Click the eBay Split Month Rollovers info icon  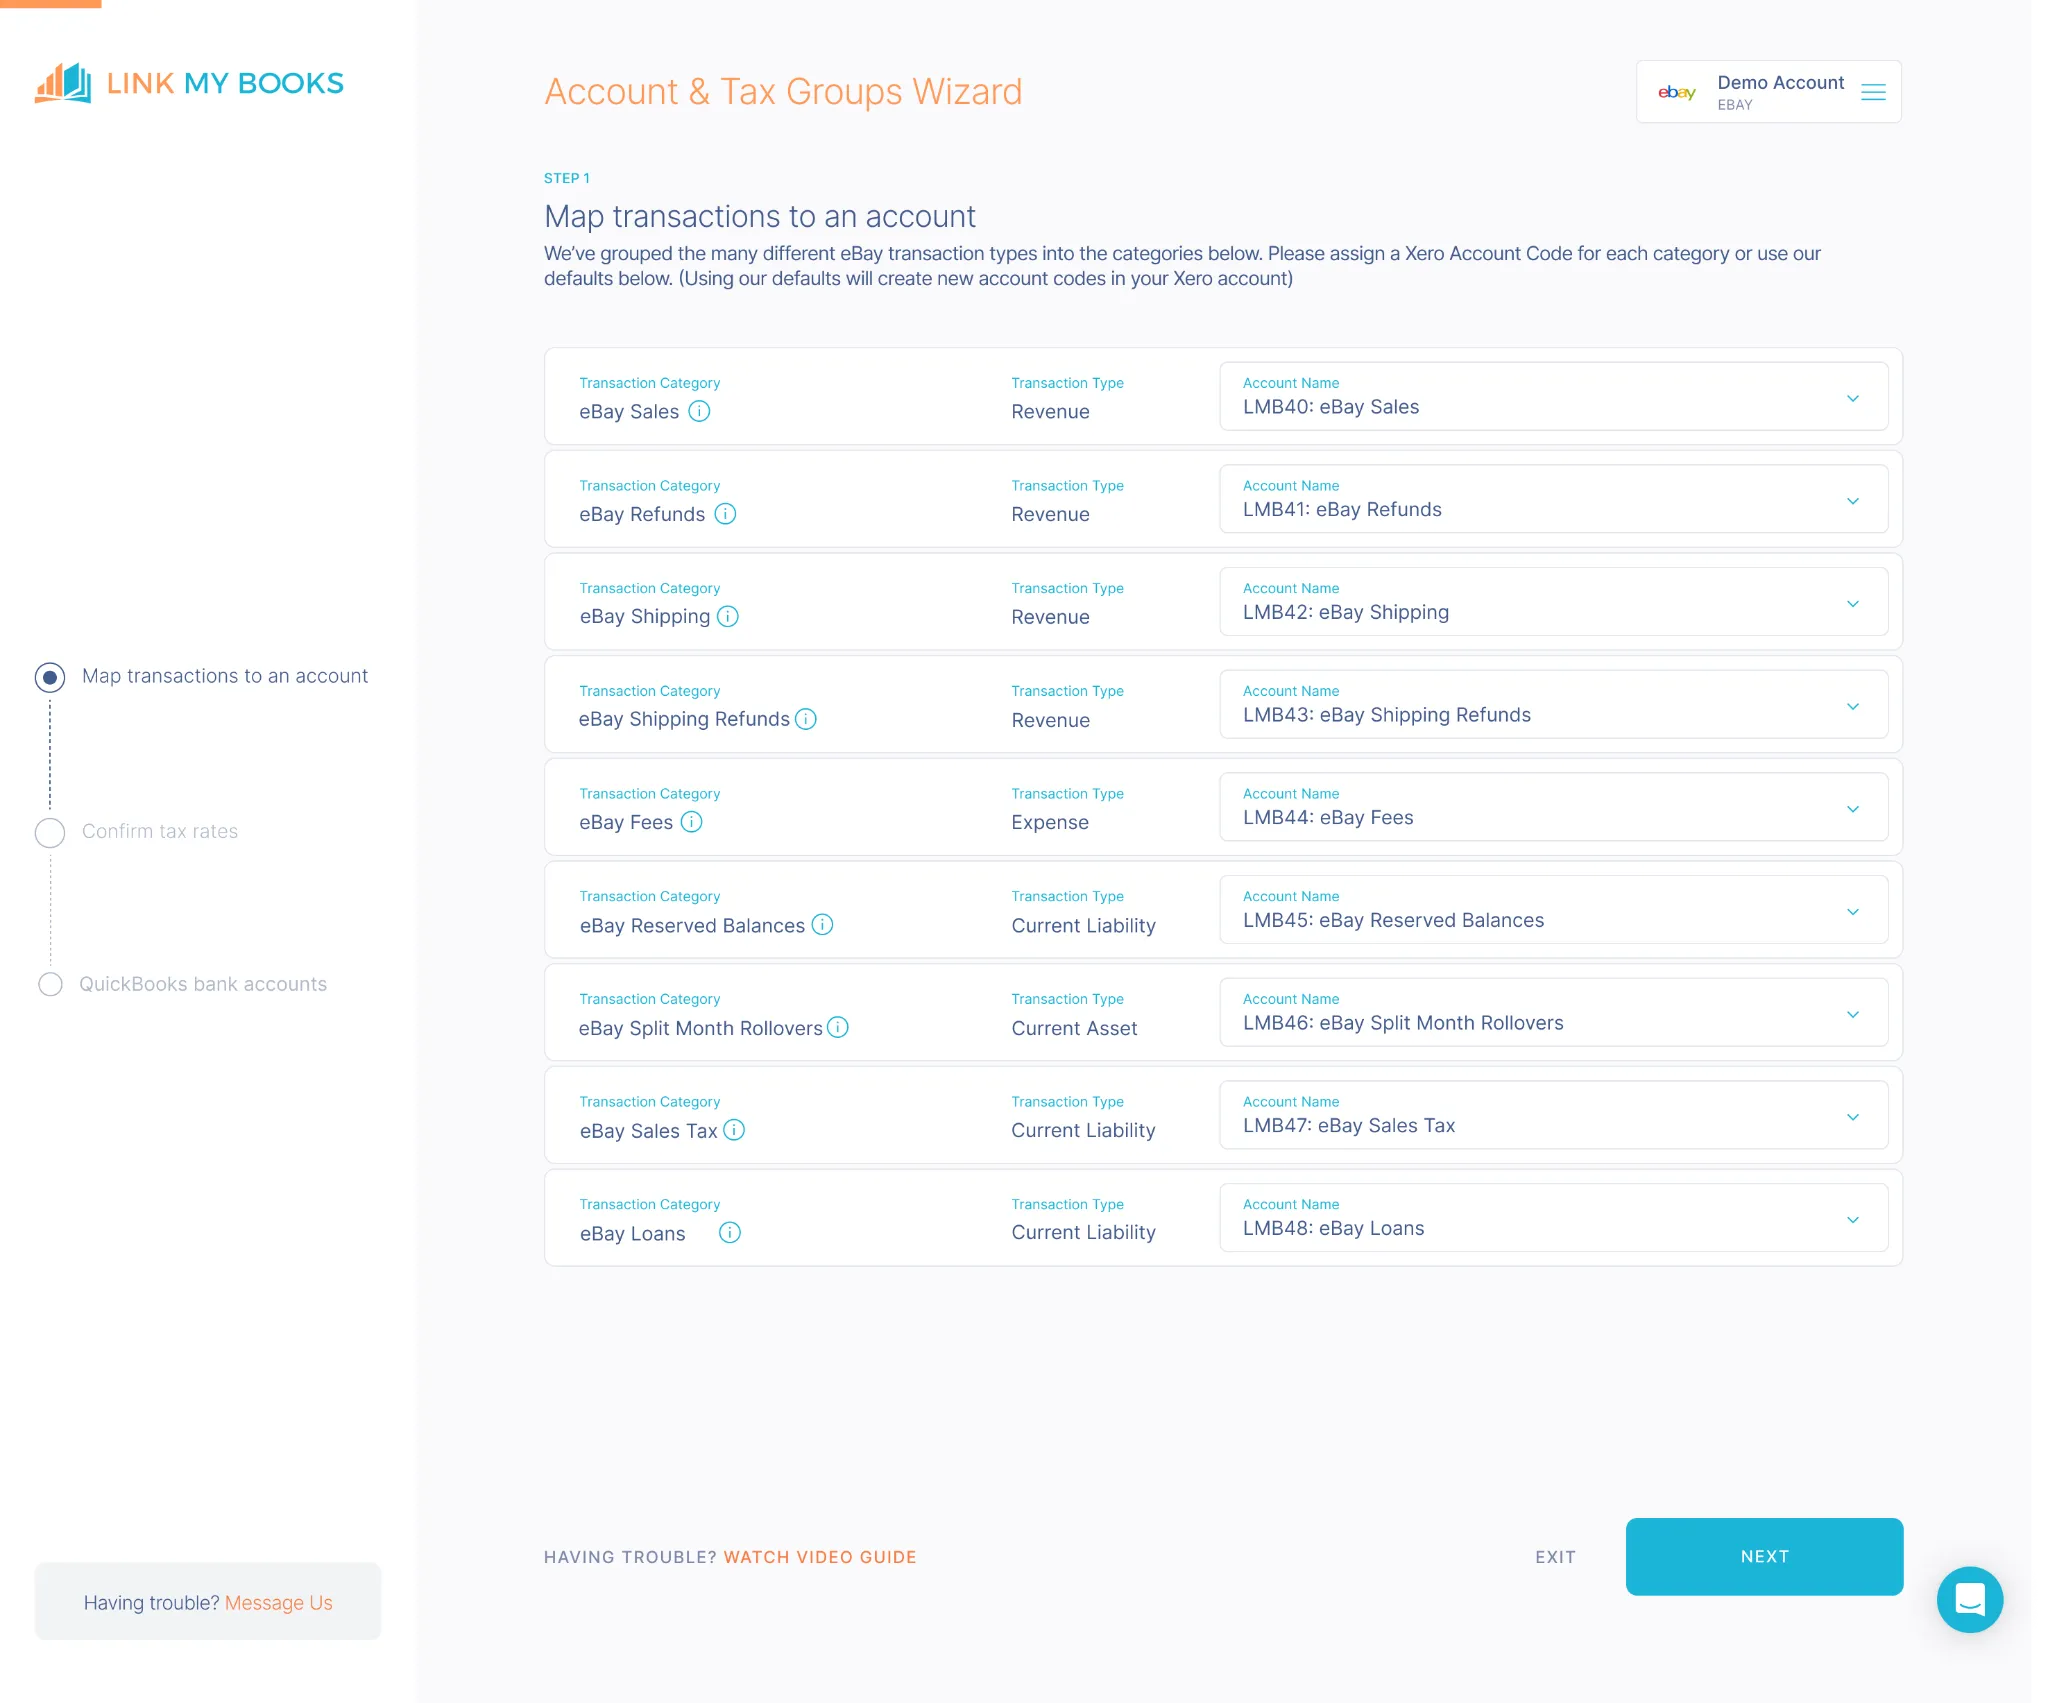[x=838, y=1027]
